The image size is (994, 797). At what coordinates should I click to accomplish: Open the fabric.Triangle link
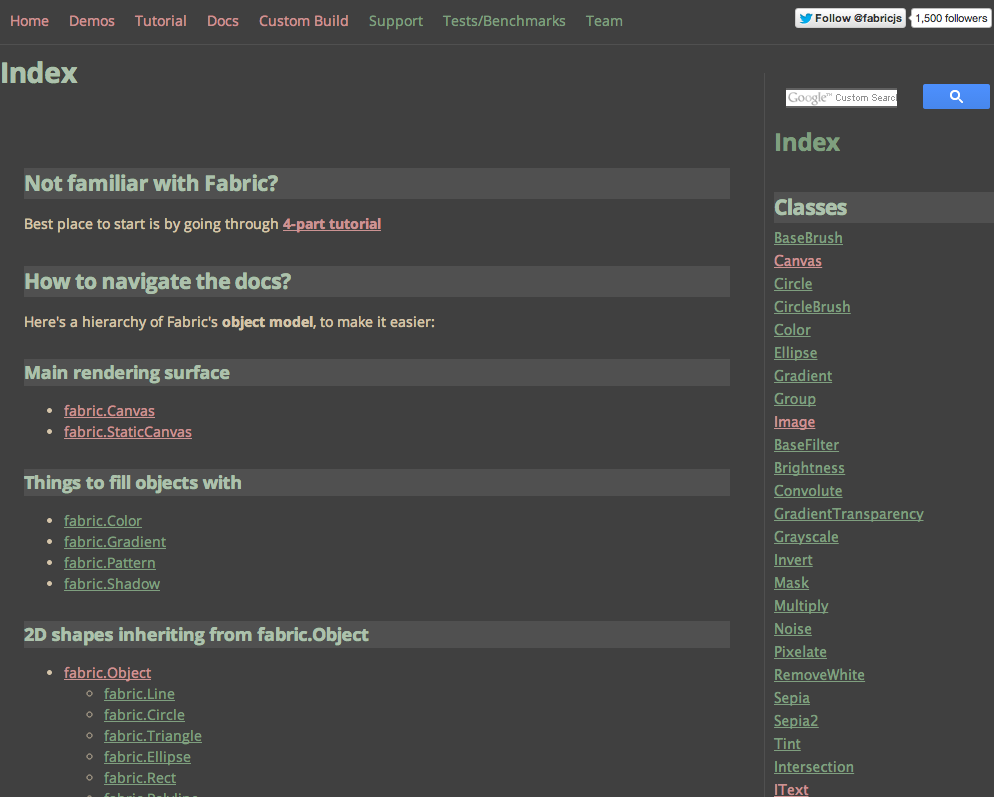153,735
